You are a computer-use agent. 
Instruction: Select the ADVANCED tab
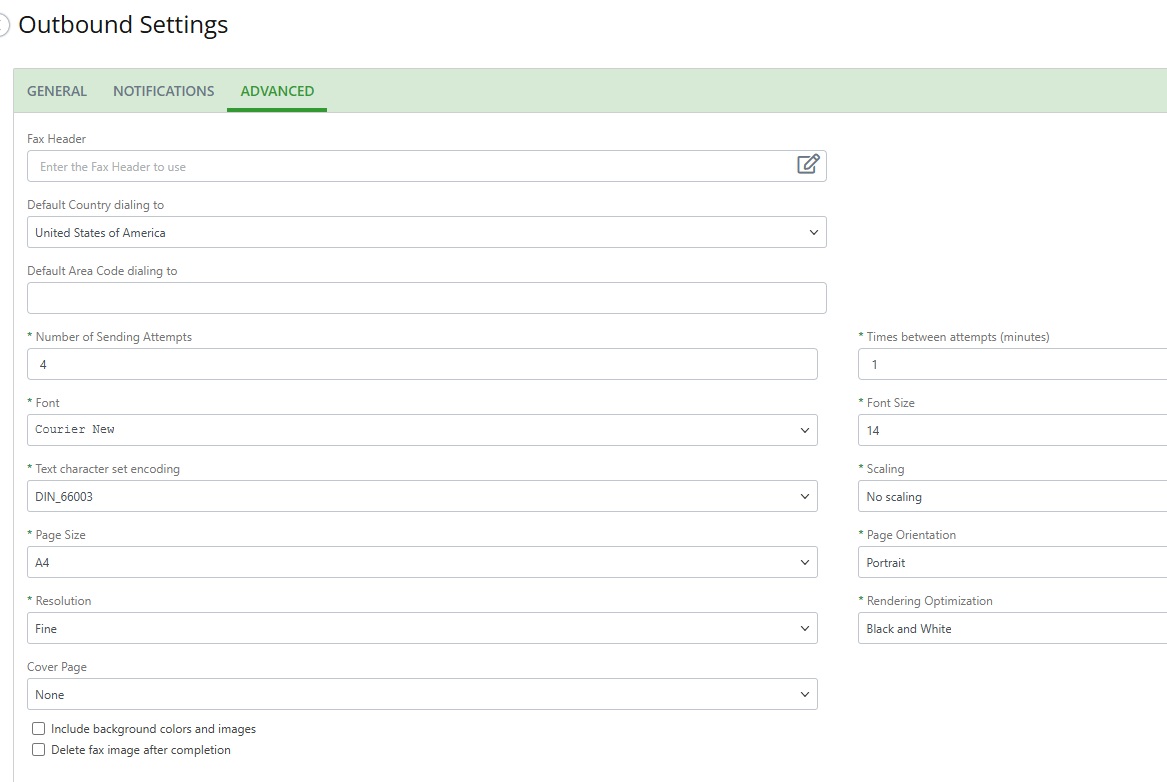coord(276,90)
